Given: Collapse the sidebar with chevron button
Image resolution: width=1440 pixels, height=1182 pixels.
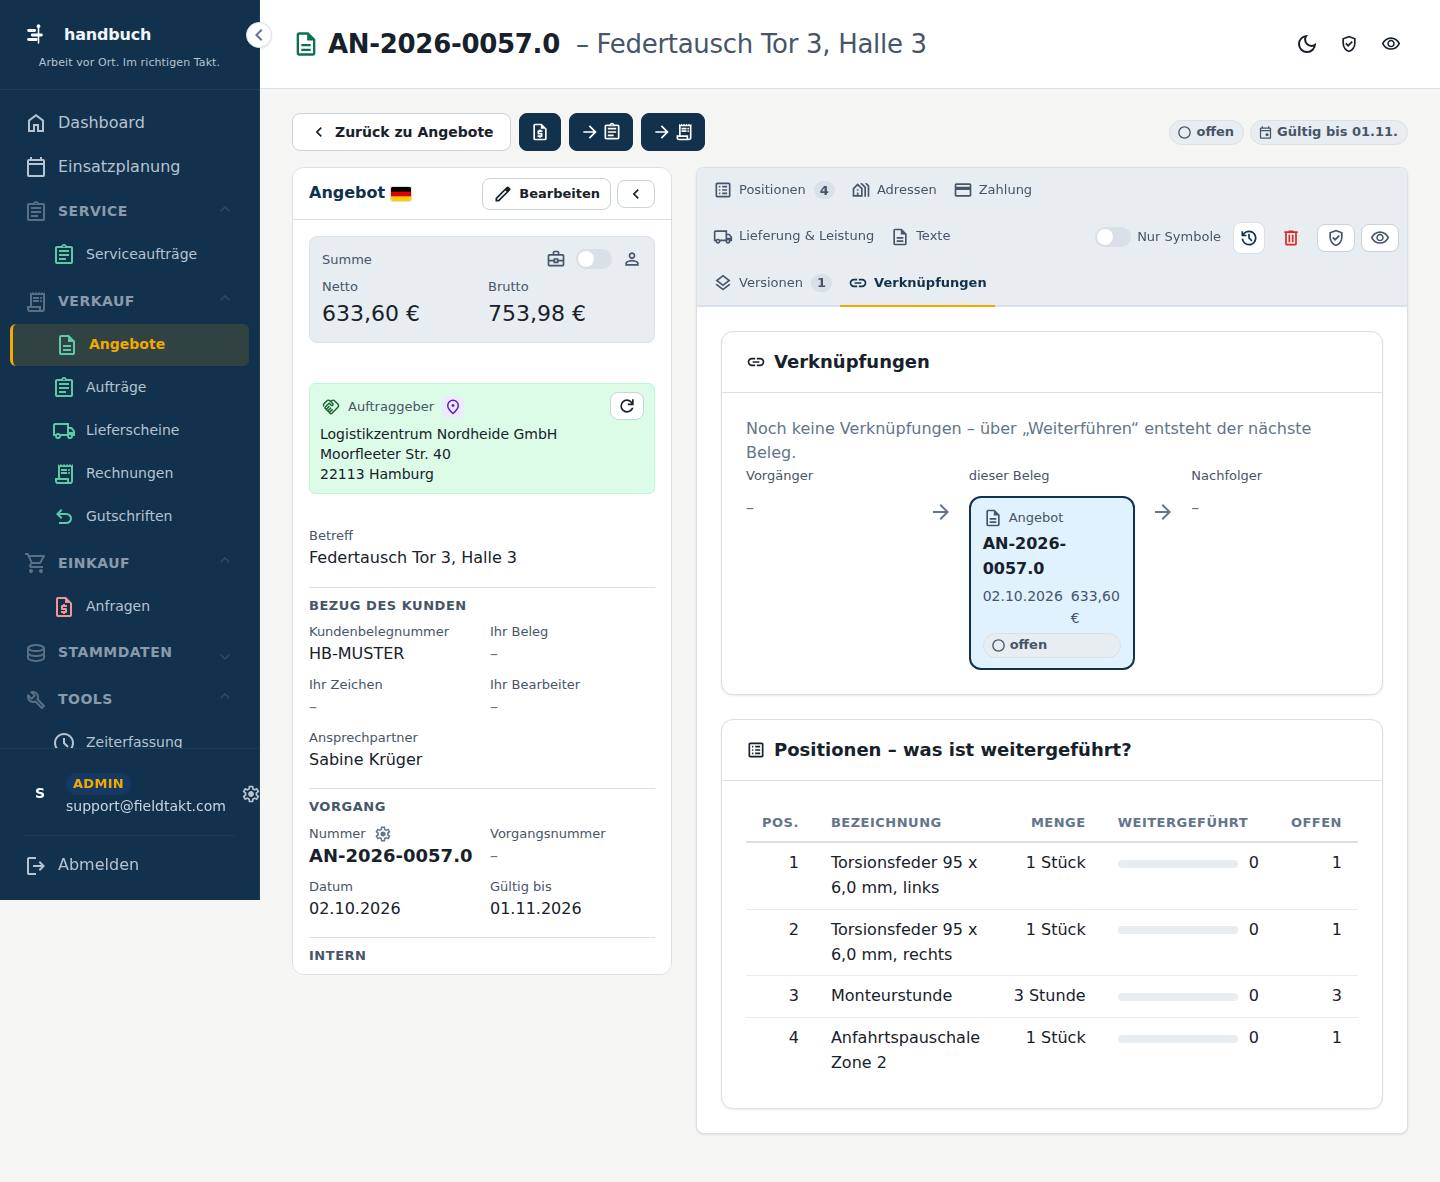Looking at the screenshot, I should tap(258, 35).
